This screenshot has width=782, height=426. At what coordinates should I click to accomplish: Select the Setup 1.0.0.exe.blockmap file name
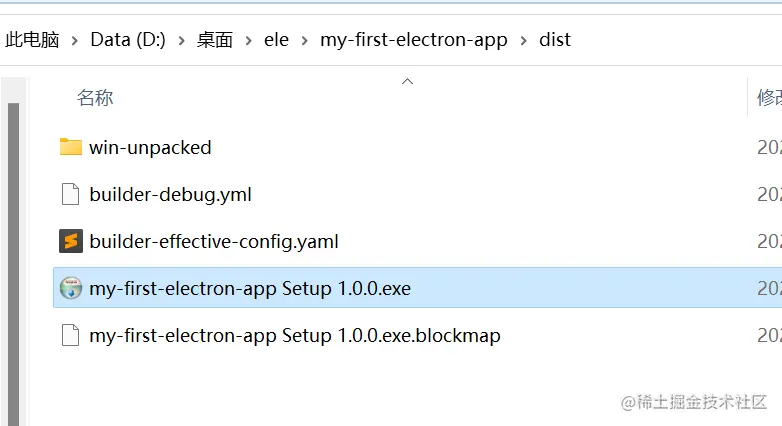(294, 335)
